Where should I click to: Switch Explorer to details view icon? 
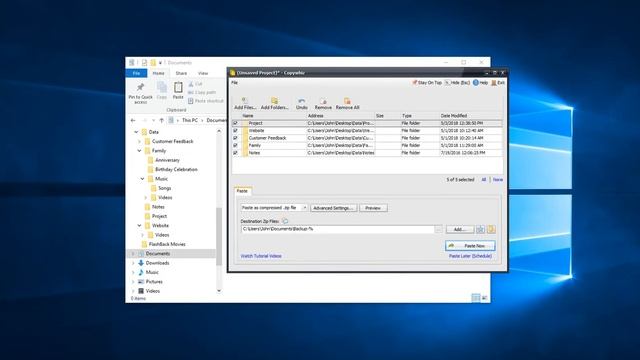(x=476, y=298)
